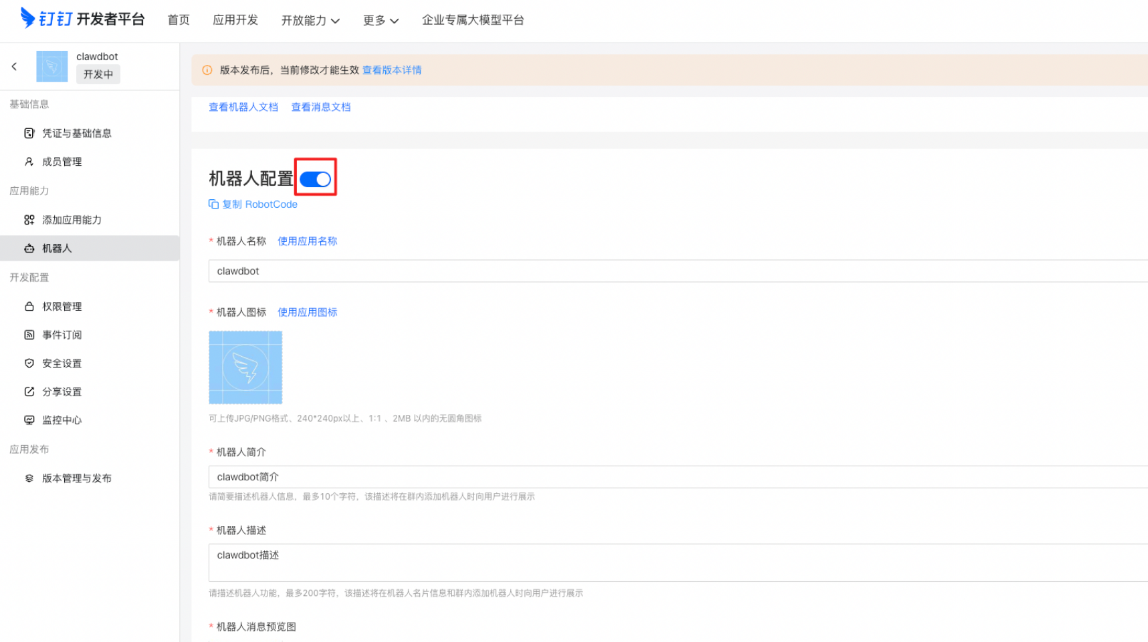The width and height of the screenshot is (1148, 642).
Task: Open 成员管理 in the sidebar
Action: (62, 162)
